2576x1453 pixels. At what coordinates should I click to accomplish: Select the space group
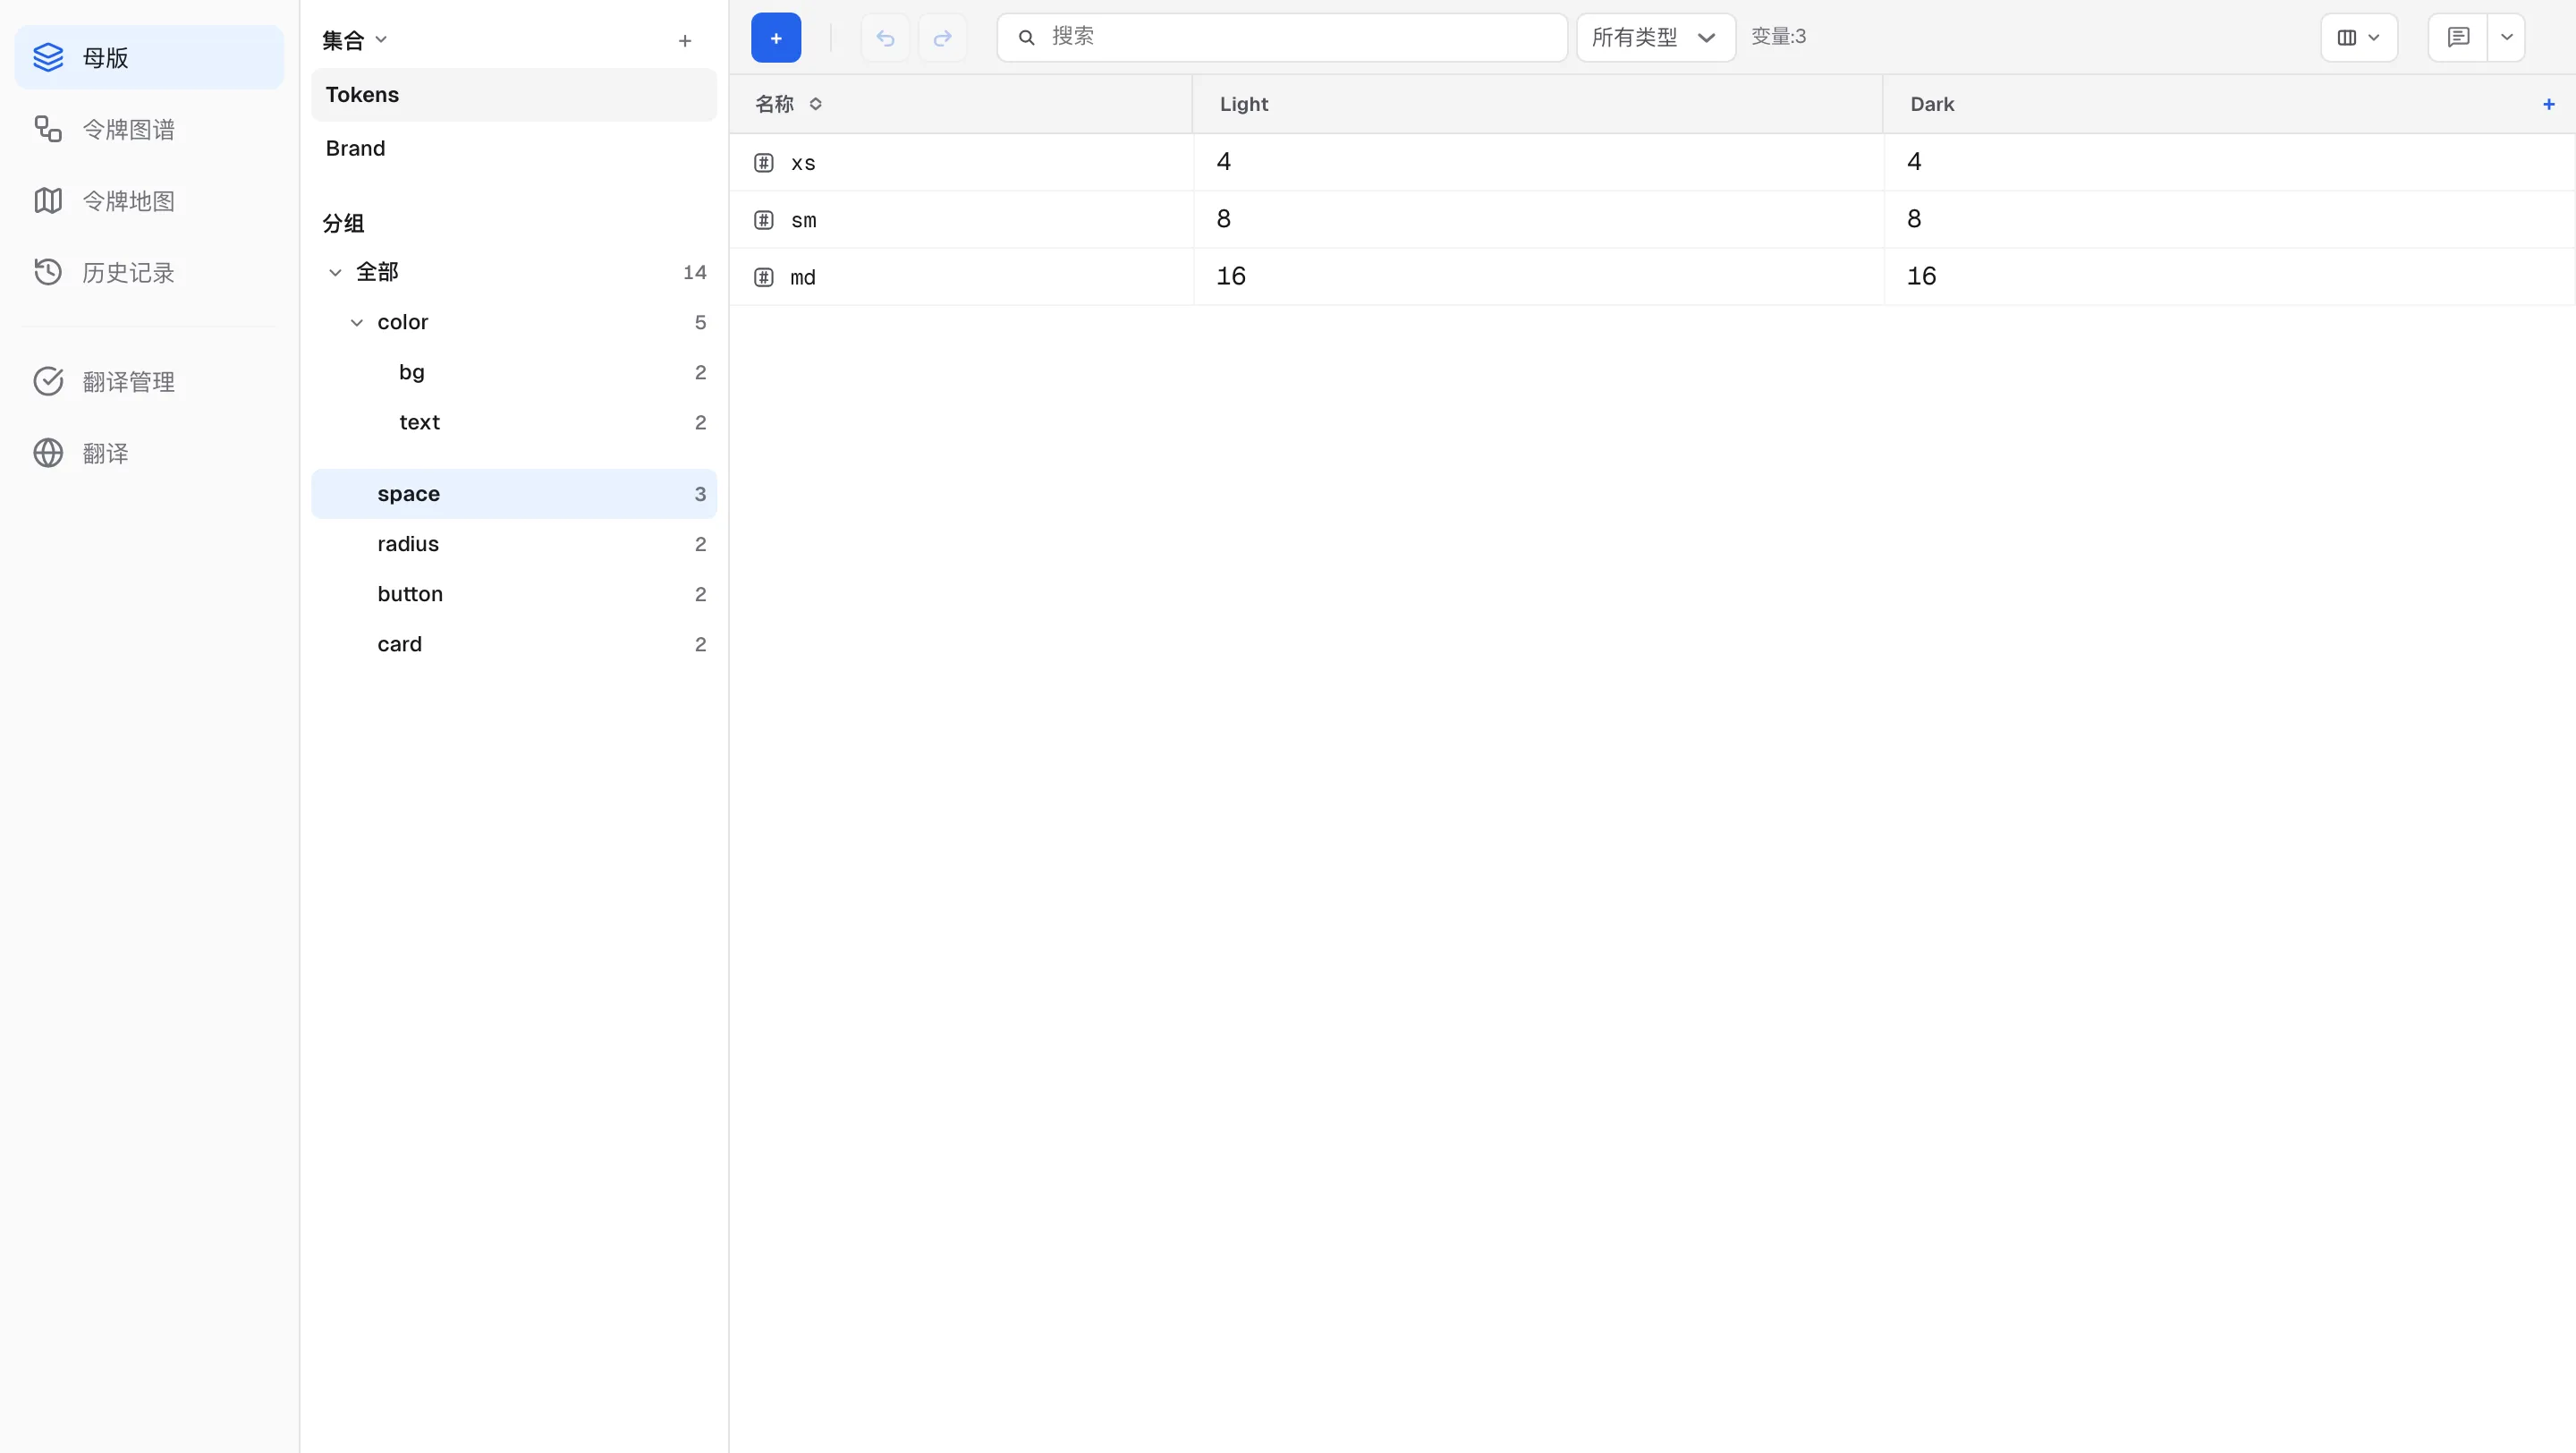(514, 494)
